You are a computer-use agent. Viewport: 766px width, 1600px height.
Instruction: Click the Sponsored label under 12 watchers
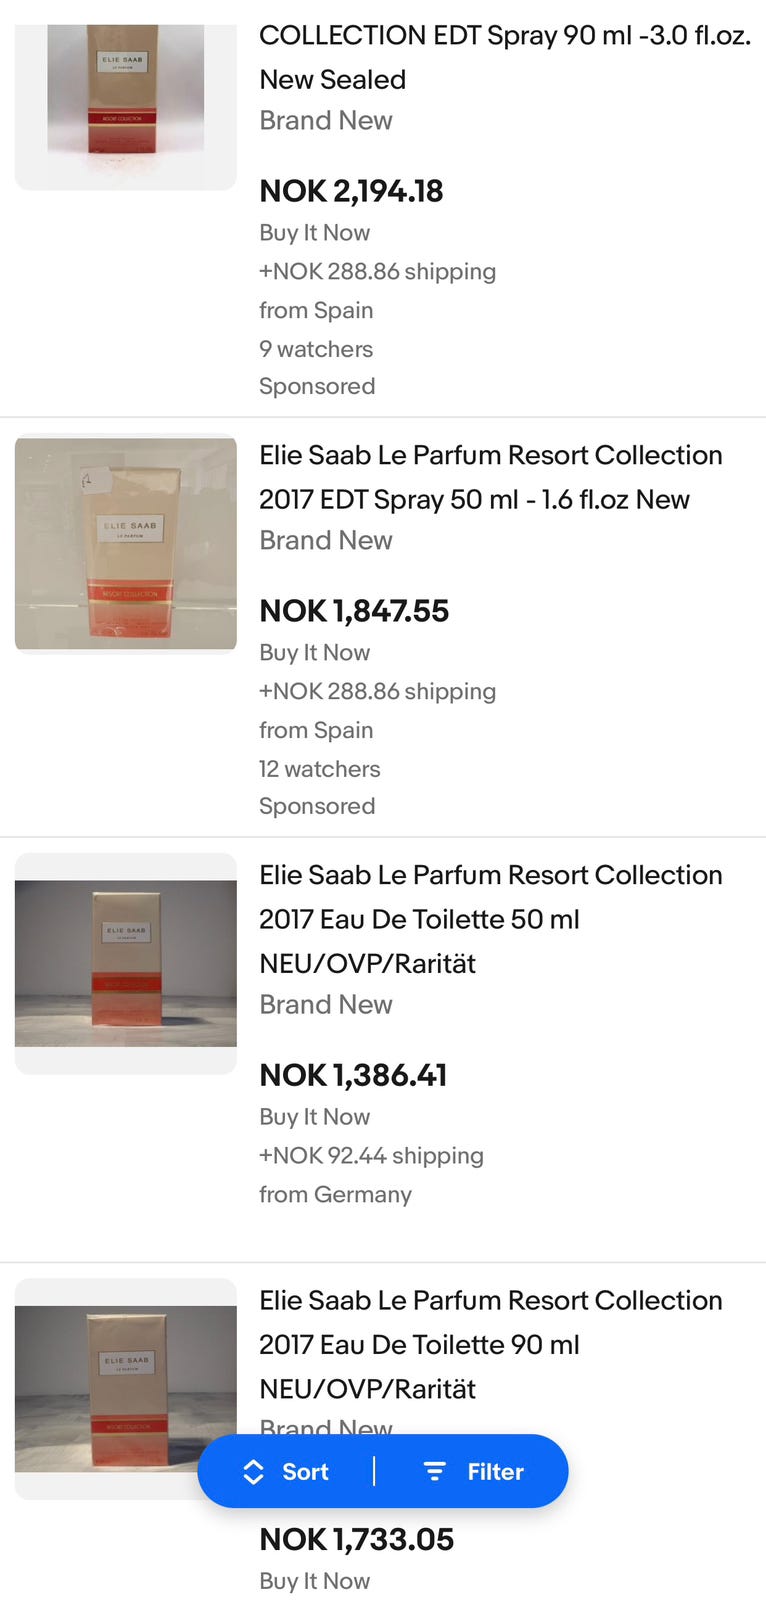(317, 806)
